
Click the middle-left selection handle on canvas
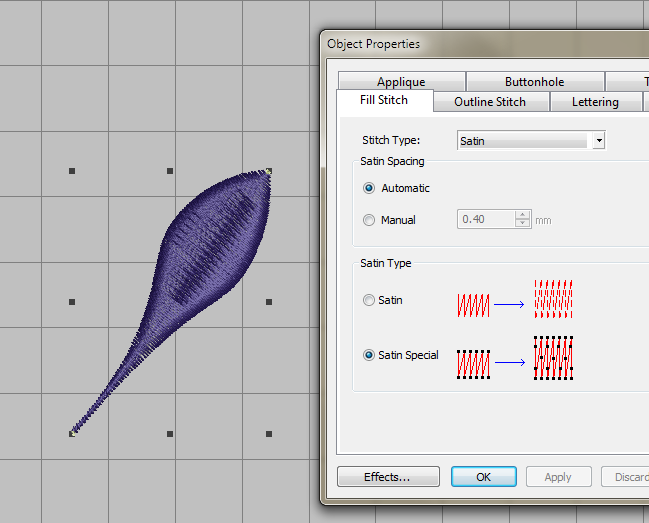point(72,302)
